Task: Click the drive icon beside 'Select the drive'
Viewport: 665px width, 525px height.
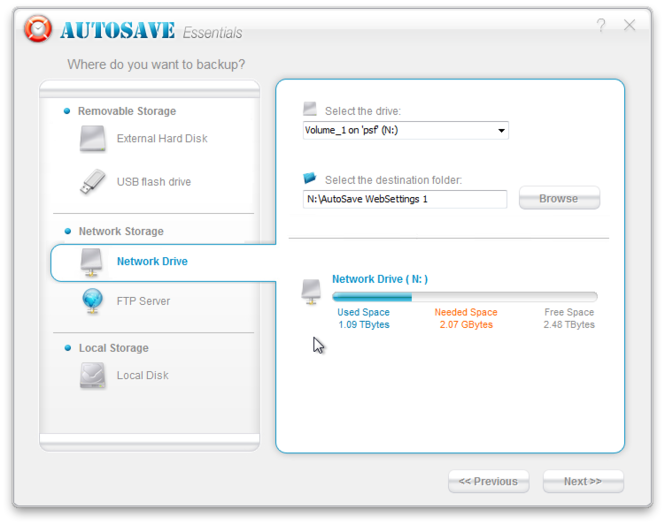Action: 310,109
